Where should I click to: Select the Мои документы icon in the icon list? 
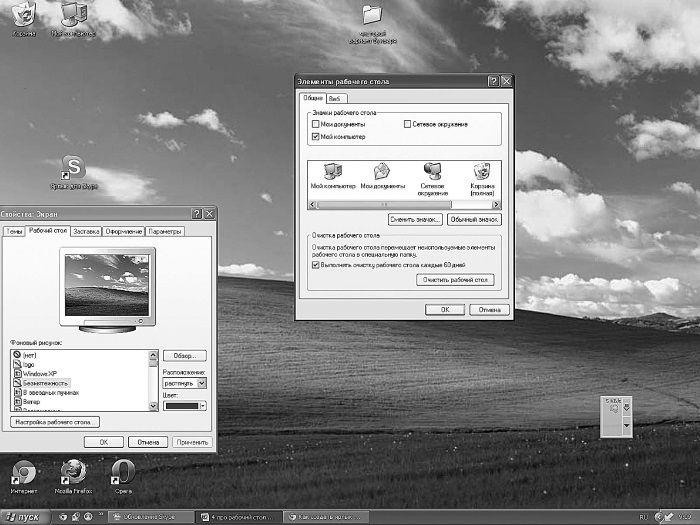[x=382, y=171]
